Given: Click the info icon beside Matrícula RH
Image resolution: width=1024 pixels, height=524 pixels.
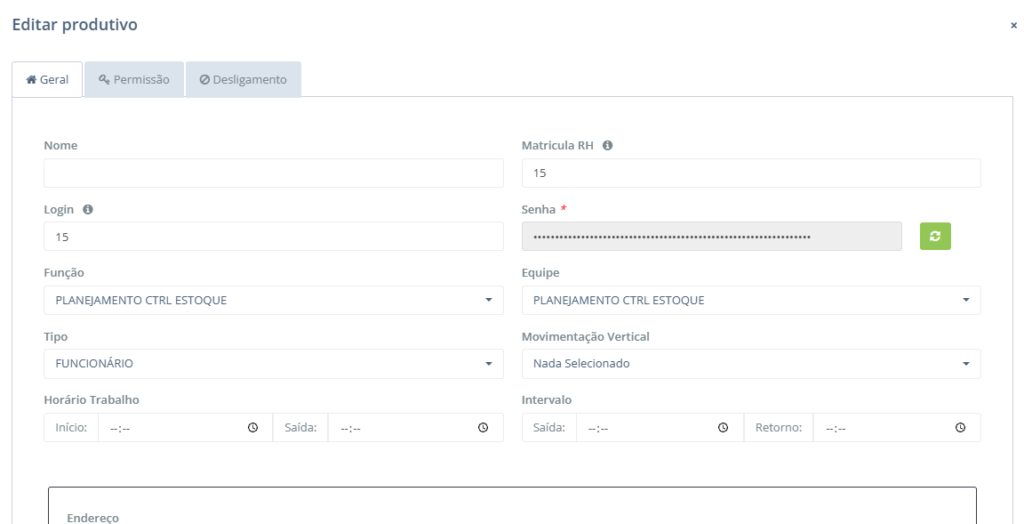Looking at the screenshot, I should click(x=607, y=146).
